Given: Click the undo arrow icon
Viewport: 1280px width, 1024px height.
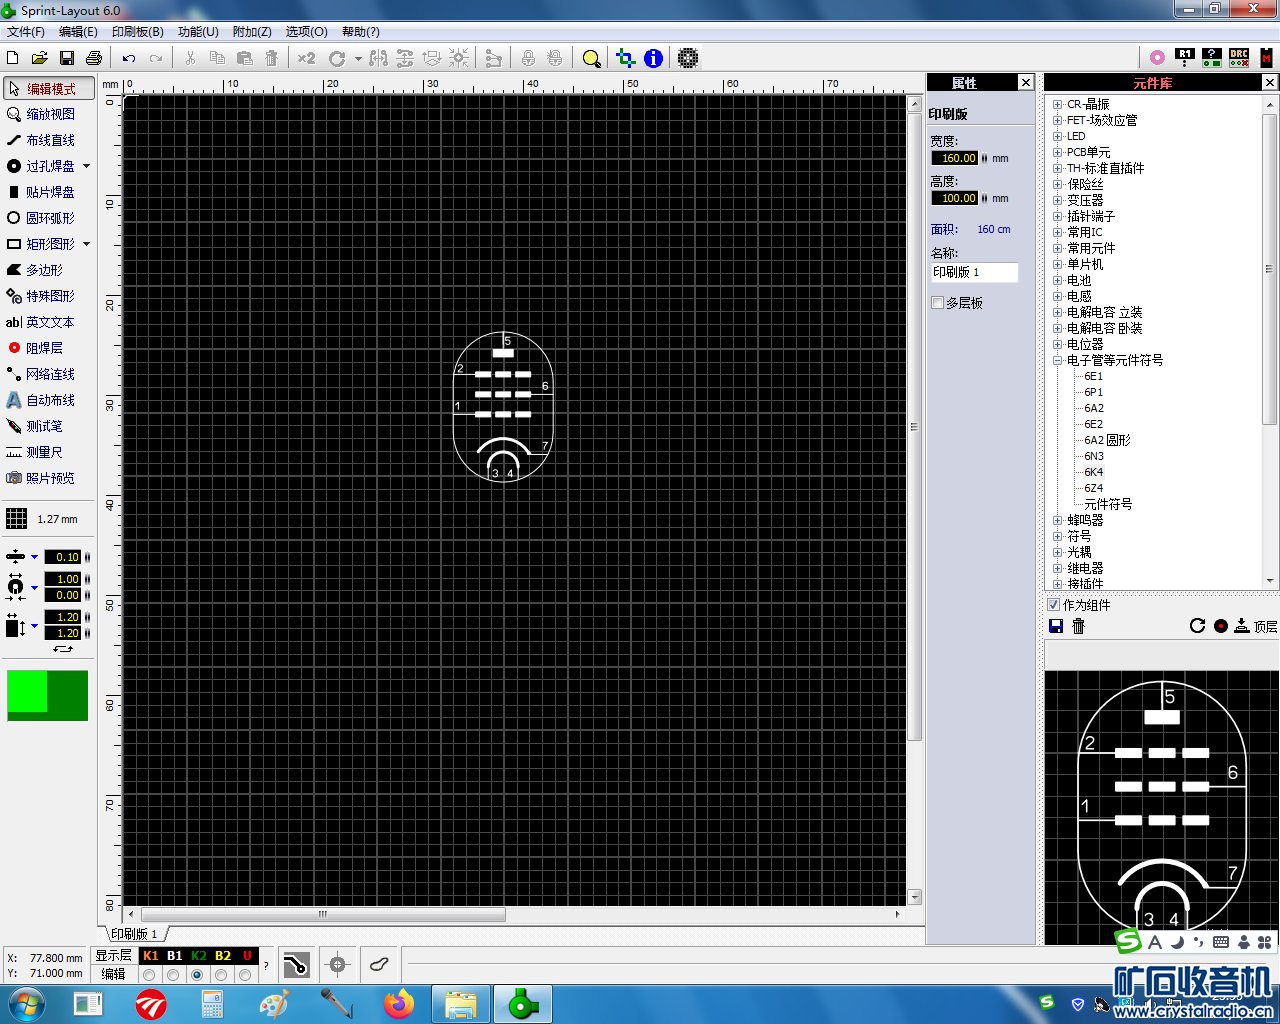Looking at the screenshot, I should [x=129, y=58].
